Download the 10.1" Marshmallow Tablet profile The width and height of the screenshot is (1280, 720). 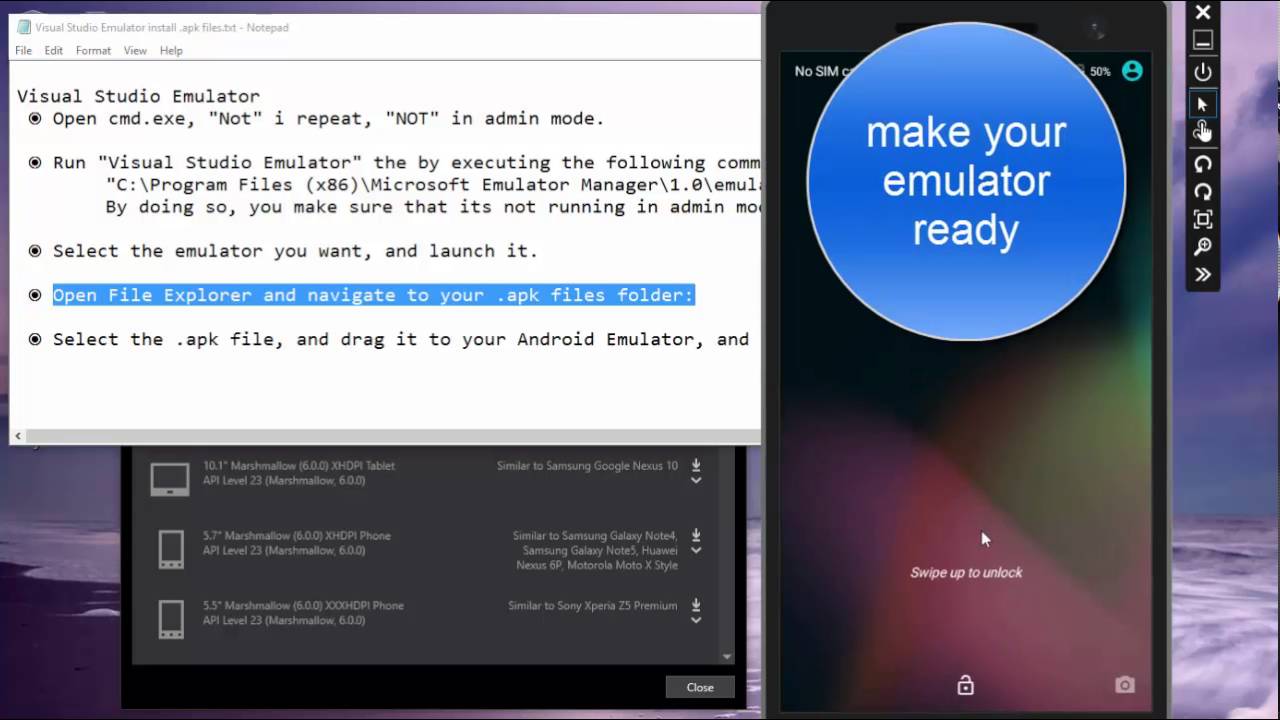pyautogui.click(x=696, y=465)
